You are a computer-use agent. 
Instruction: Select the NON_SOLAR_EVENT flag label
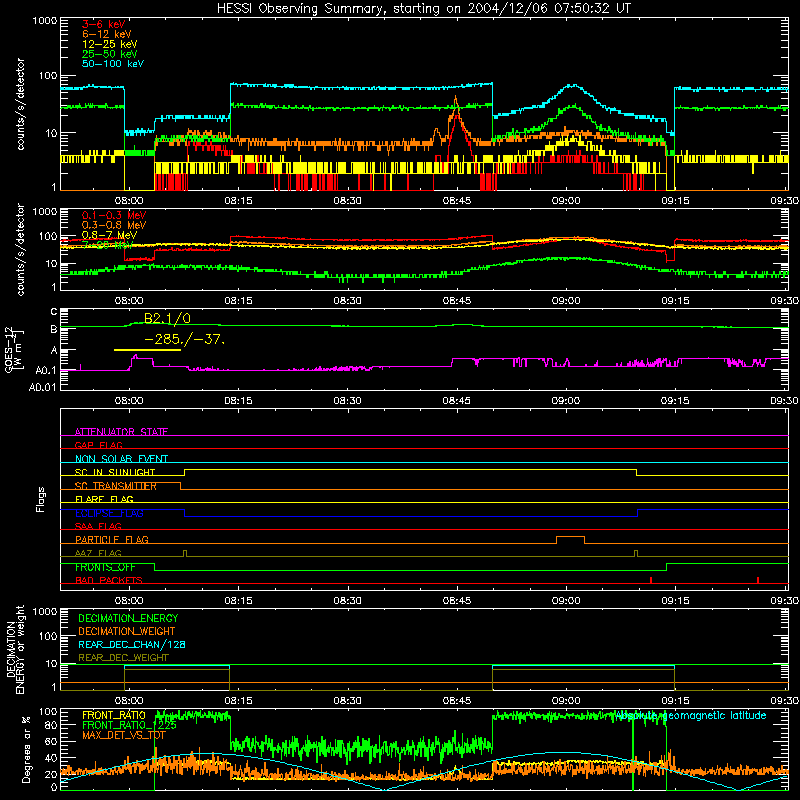(x=121, y=459)
